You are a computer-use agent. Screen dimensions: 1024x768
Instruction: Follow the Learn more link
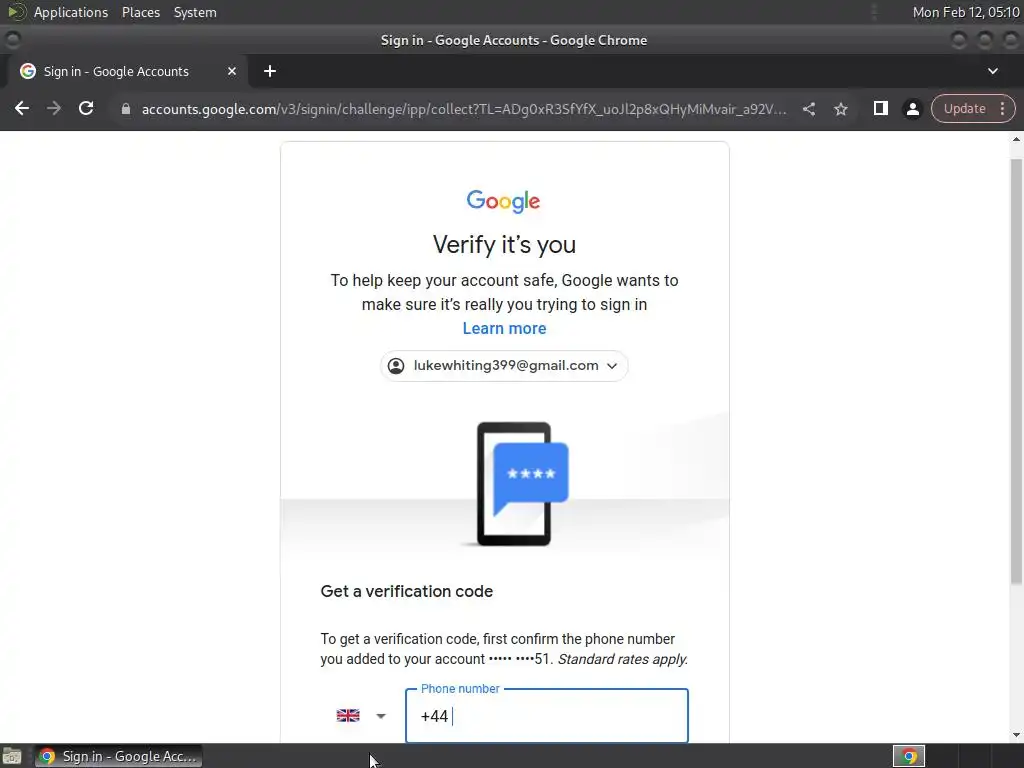pyautogui.click(x=504, y=328)
